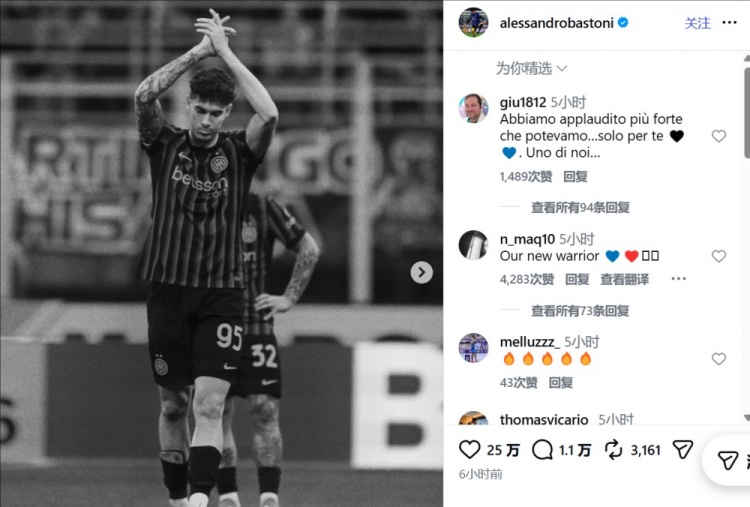Open comments via the speech bubble icon

point(542,450)
